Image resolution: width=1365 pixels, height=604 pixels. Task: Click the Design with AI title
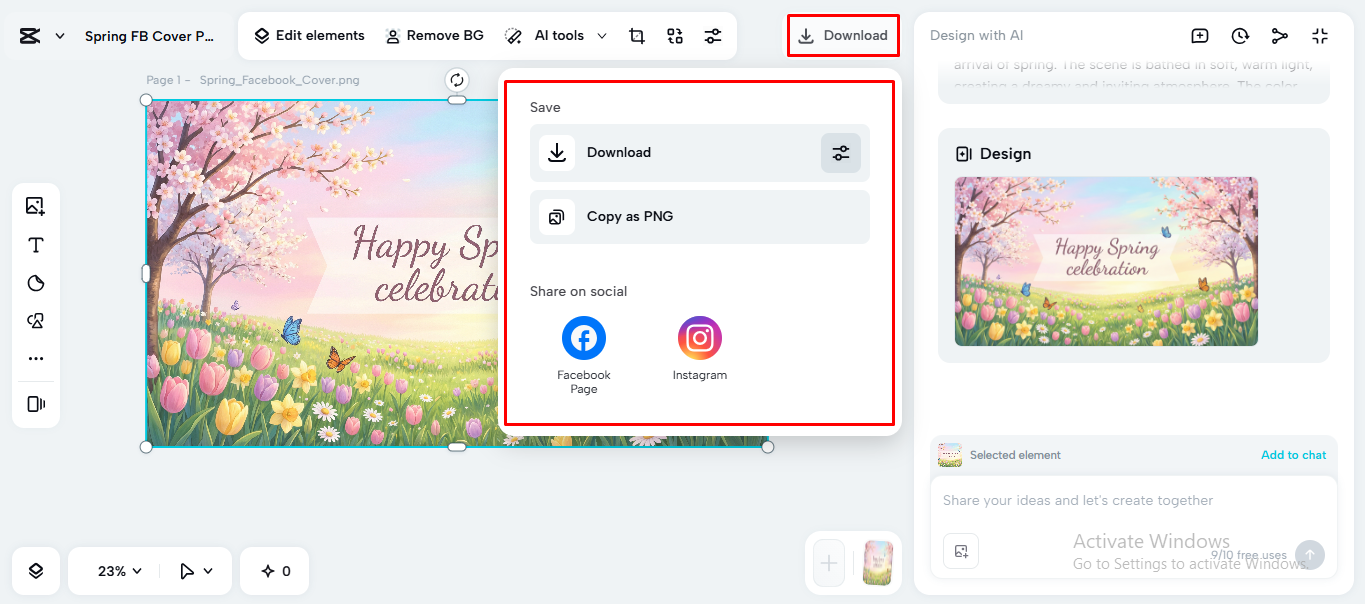coord(977,36)
